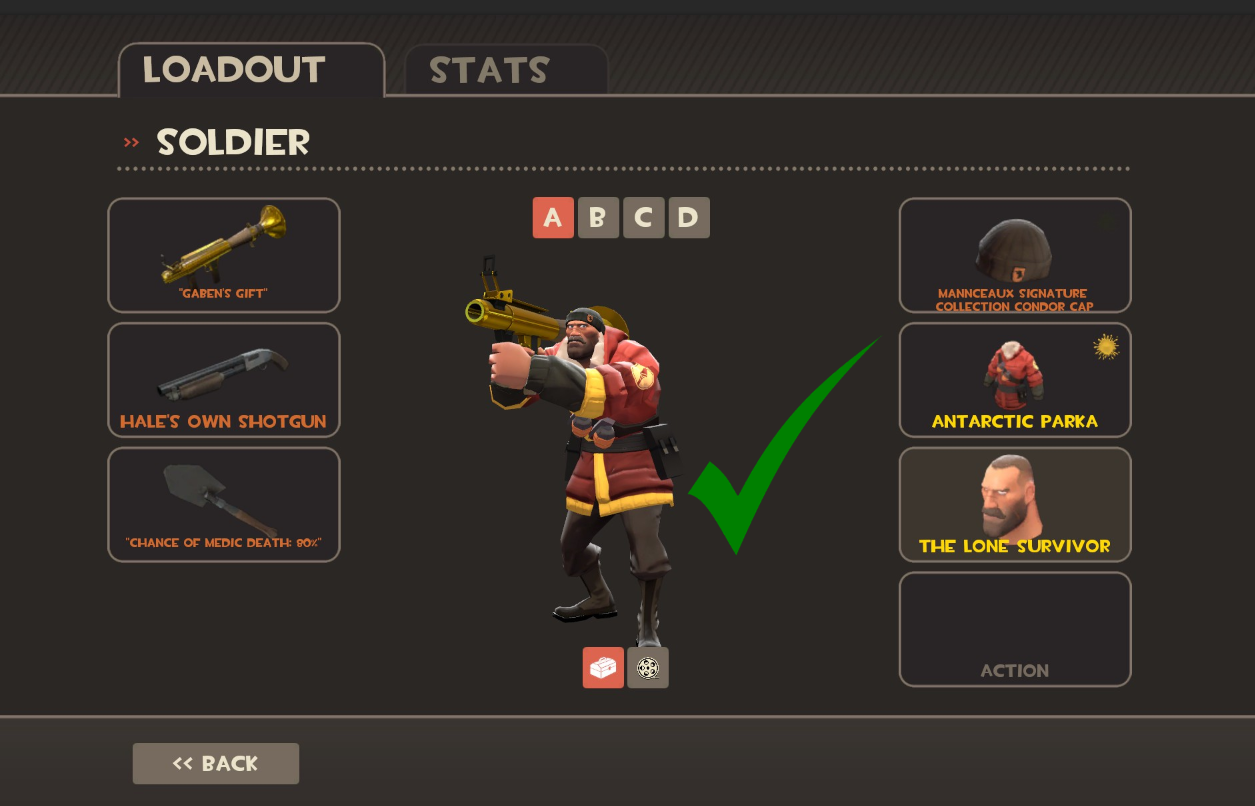Open the Hale's Own Shotgun slot

[x=224, y=380]
